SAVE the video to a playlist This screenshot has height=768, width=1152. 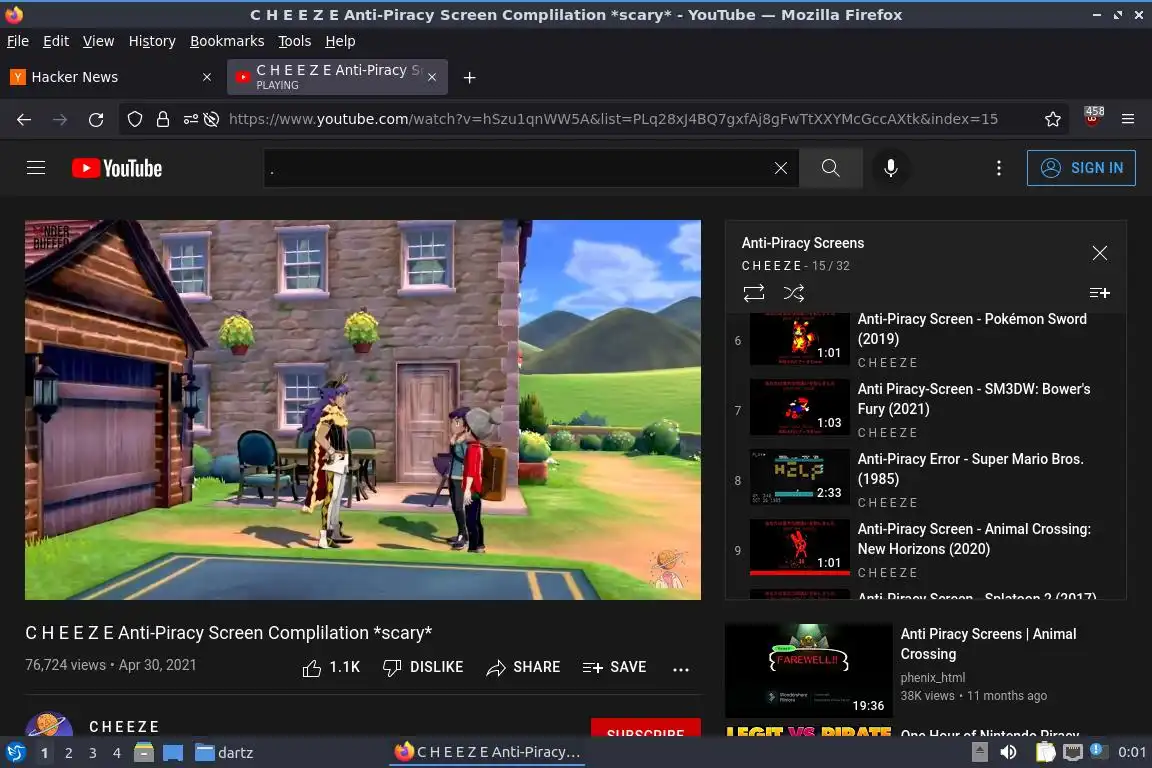(614, 667)
